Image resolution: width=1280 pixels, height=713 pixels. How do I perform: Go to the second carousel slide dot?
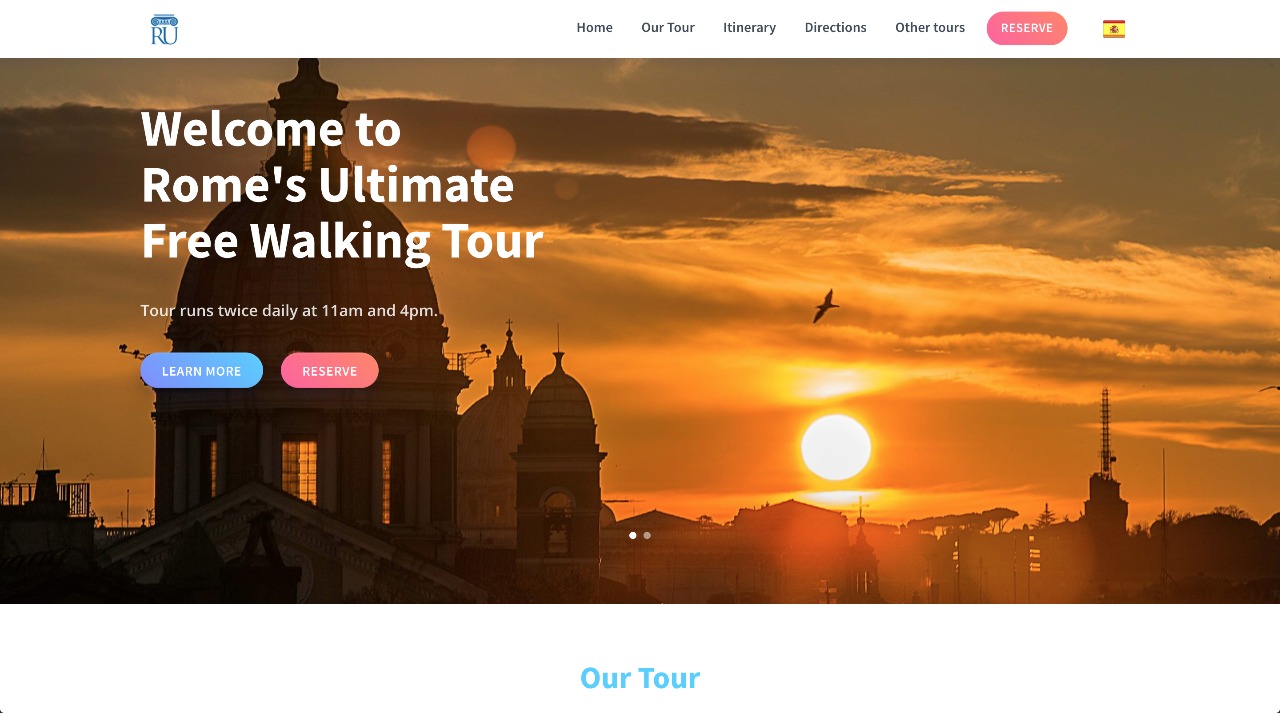[647, 535]
